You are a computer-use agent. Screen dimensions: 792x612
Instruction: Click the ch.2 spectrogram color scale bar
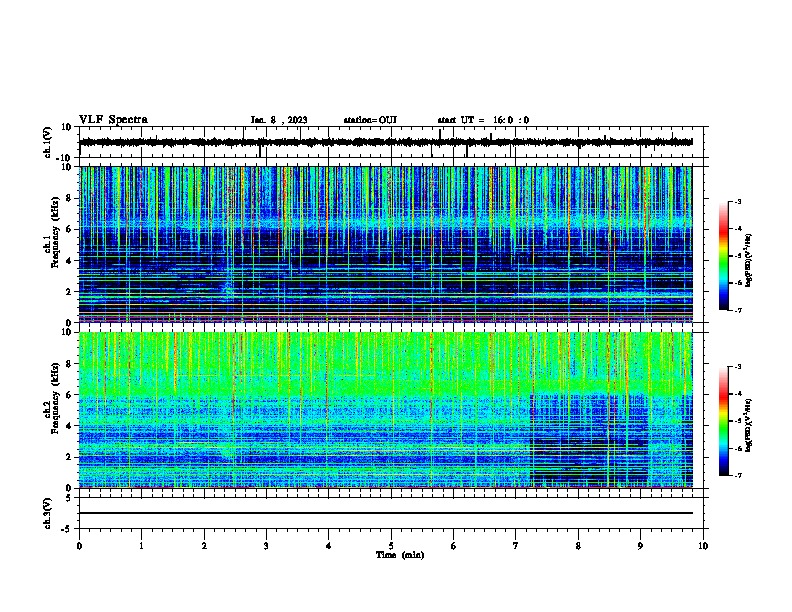pyautogui.click(x=723, y=421)
